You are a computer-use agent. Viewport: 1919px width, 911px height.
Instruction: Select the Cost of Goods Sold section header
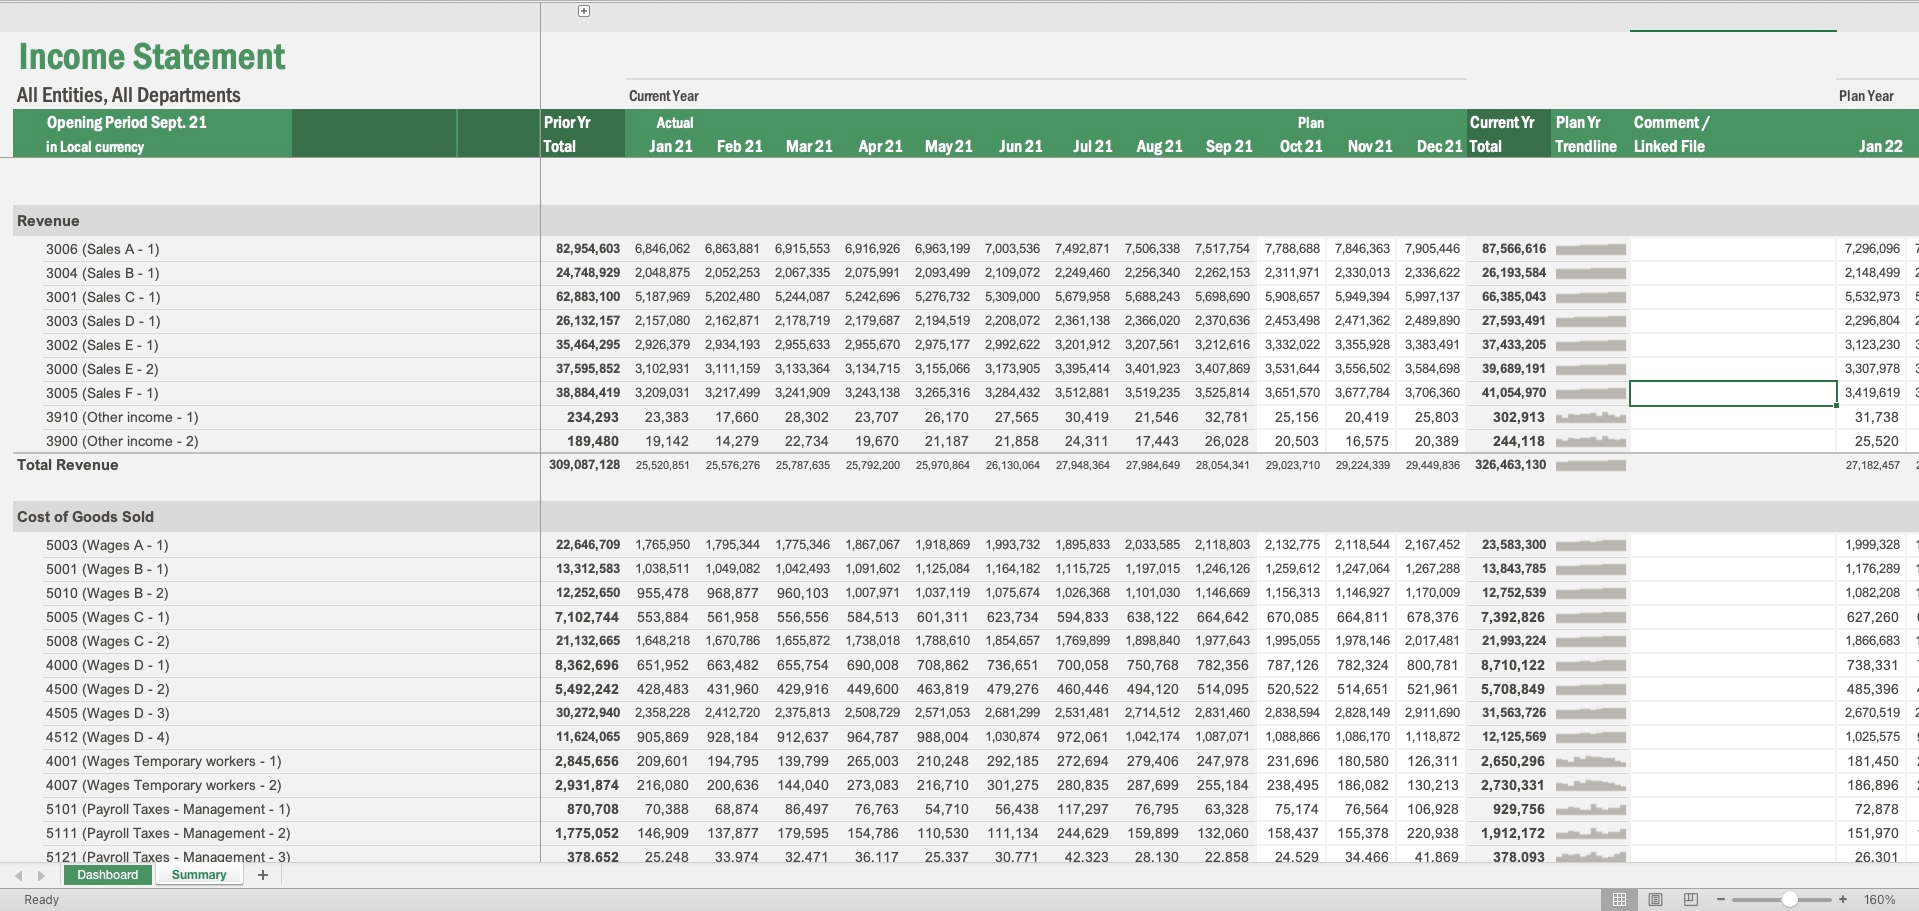click(84, 516)
